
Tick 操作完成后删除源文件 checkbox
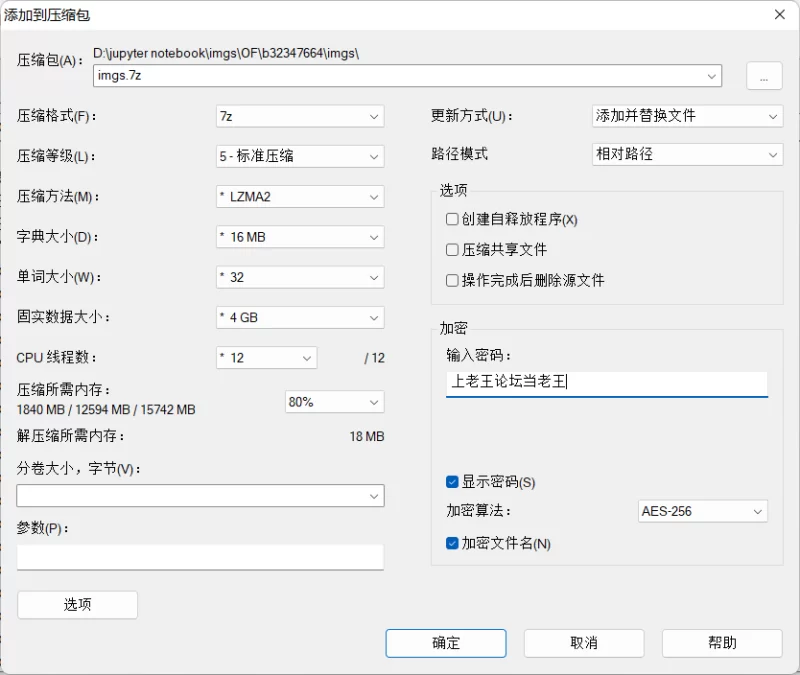pos(452,280)
